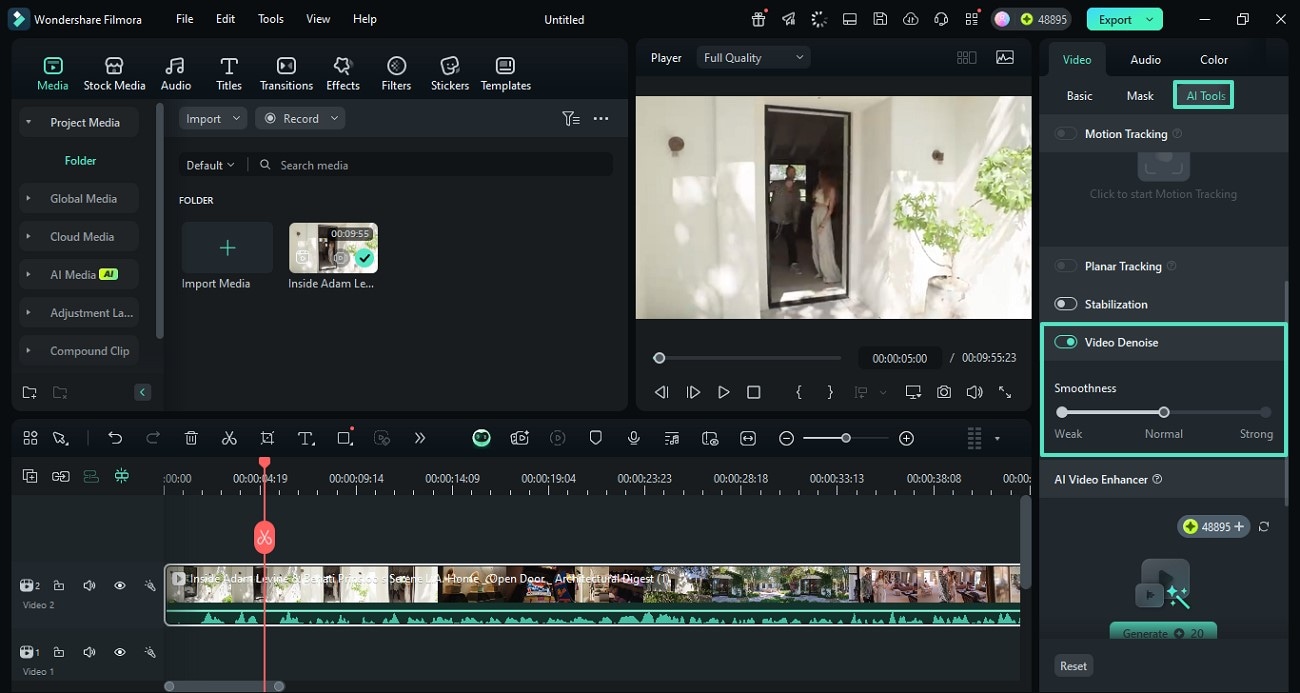
Task: Click the save project icon
Action: pos(879,19)
